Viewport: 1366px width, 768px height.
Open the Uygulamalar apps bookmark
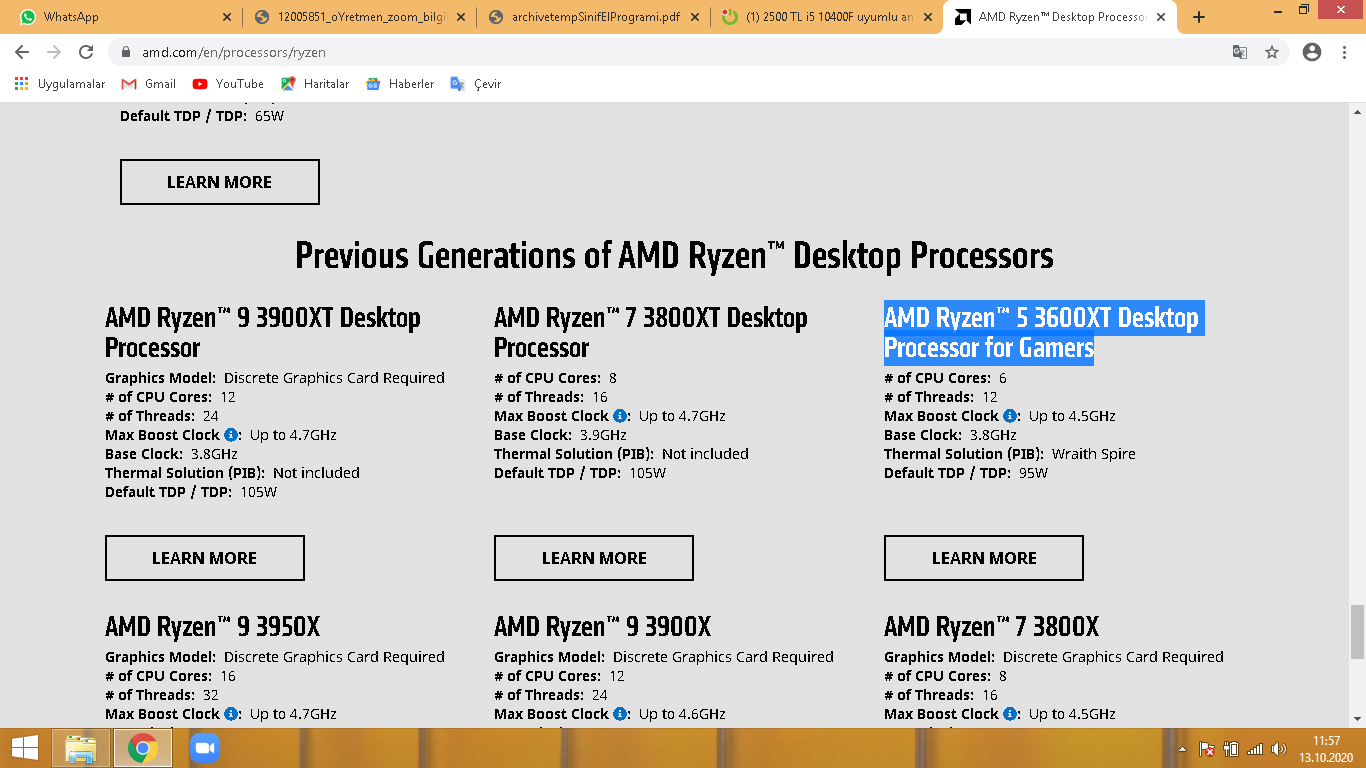click(59, 84)
